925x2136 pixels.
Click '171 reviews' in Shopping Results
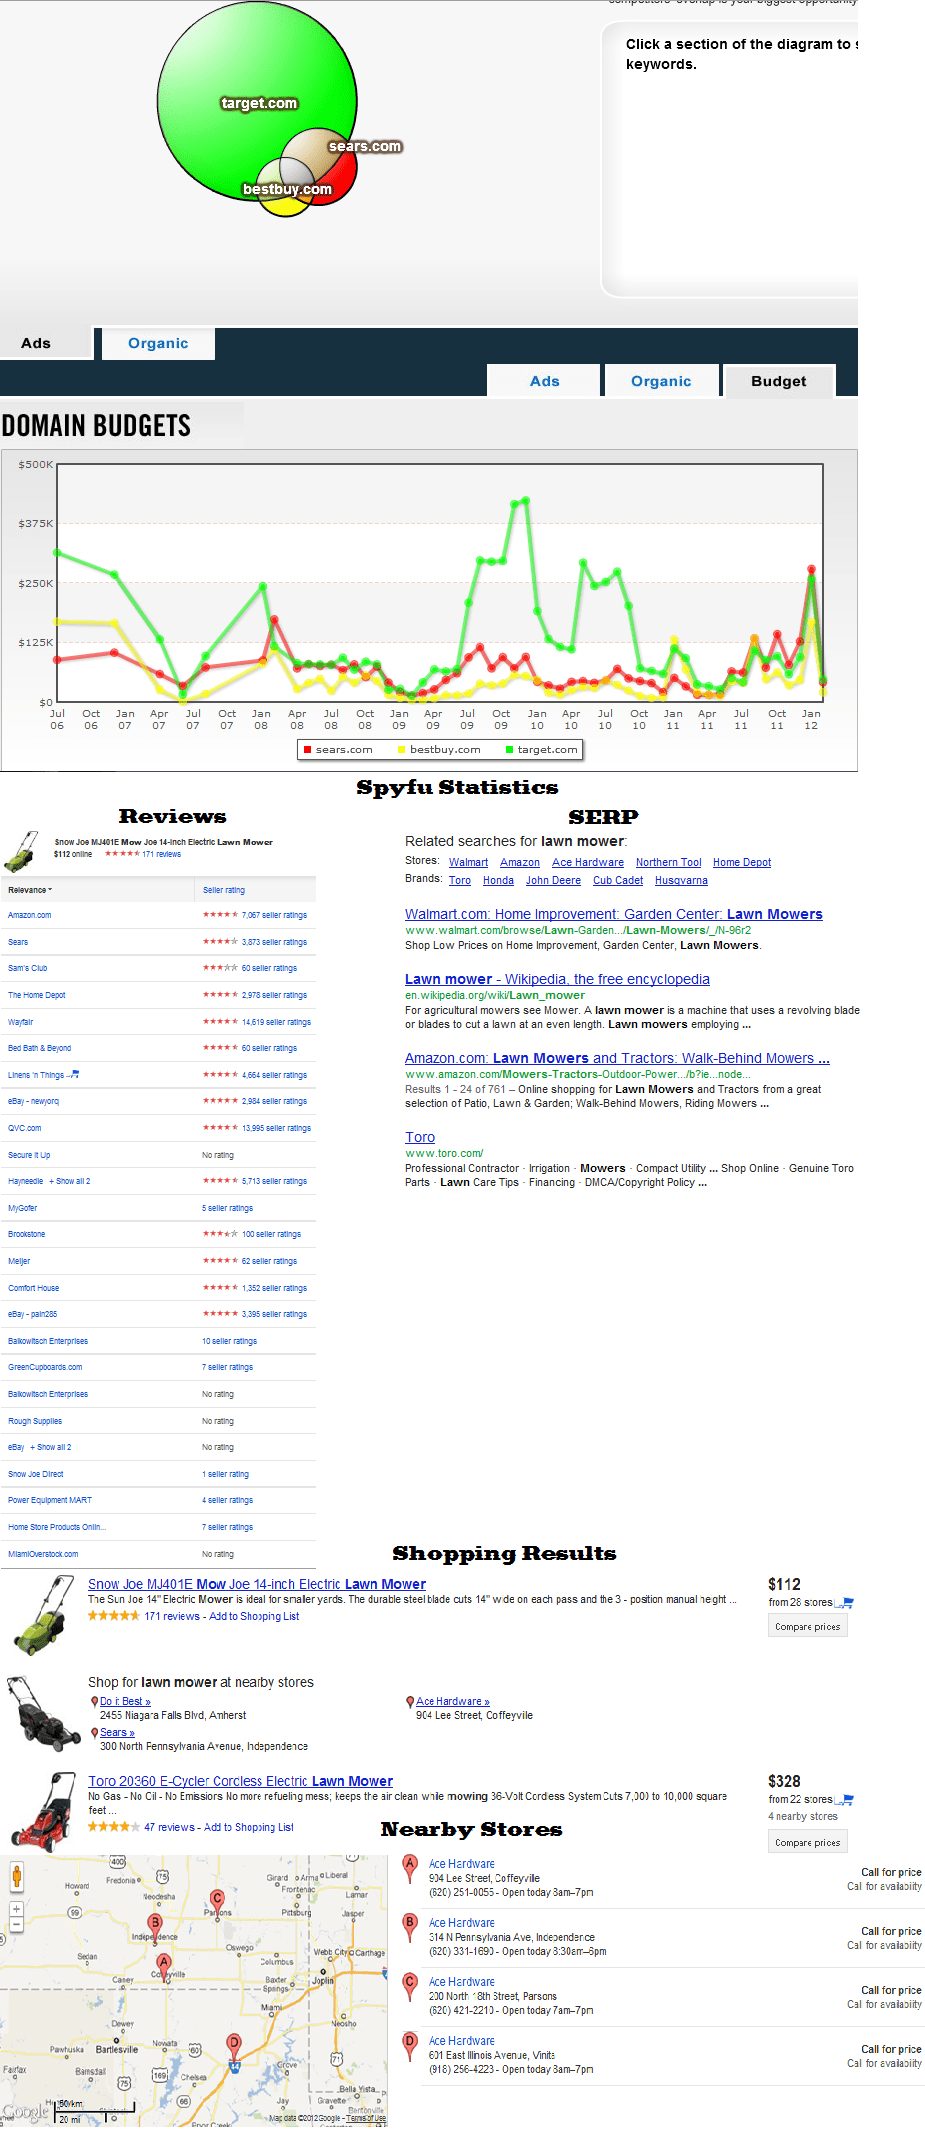[x=172, y=1616]
